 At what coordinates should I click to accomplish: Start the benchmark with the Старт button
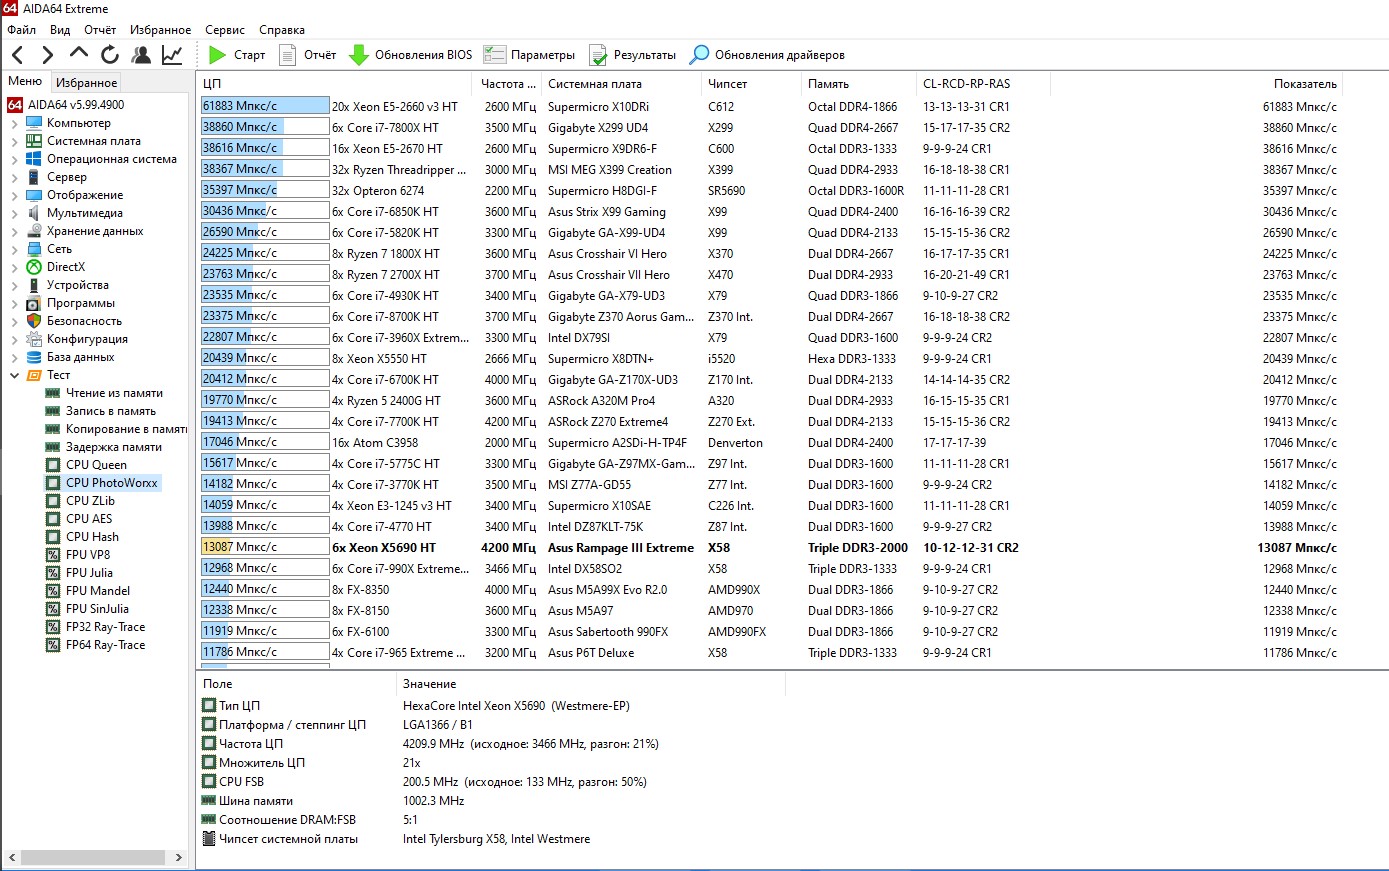(237, 55)
